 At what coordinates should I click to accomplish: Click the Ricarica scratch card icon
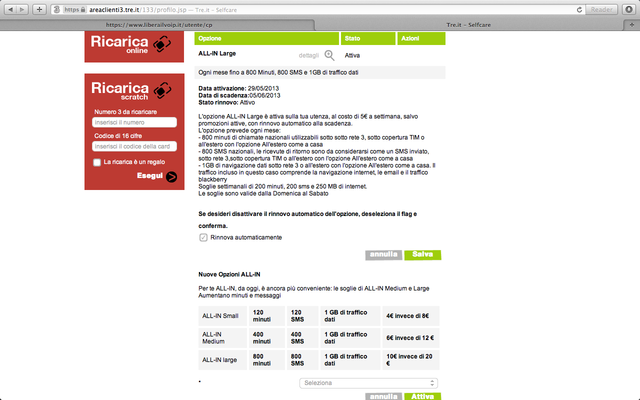[x=162, y=90]
